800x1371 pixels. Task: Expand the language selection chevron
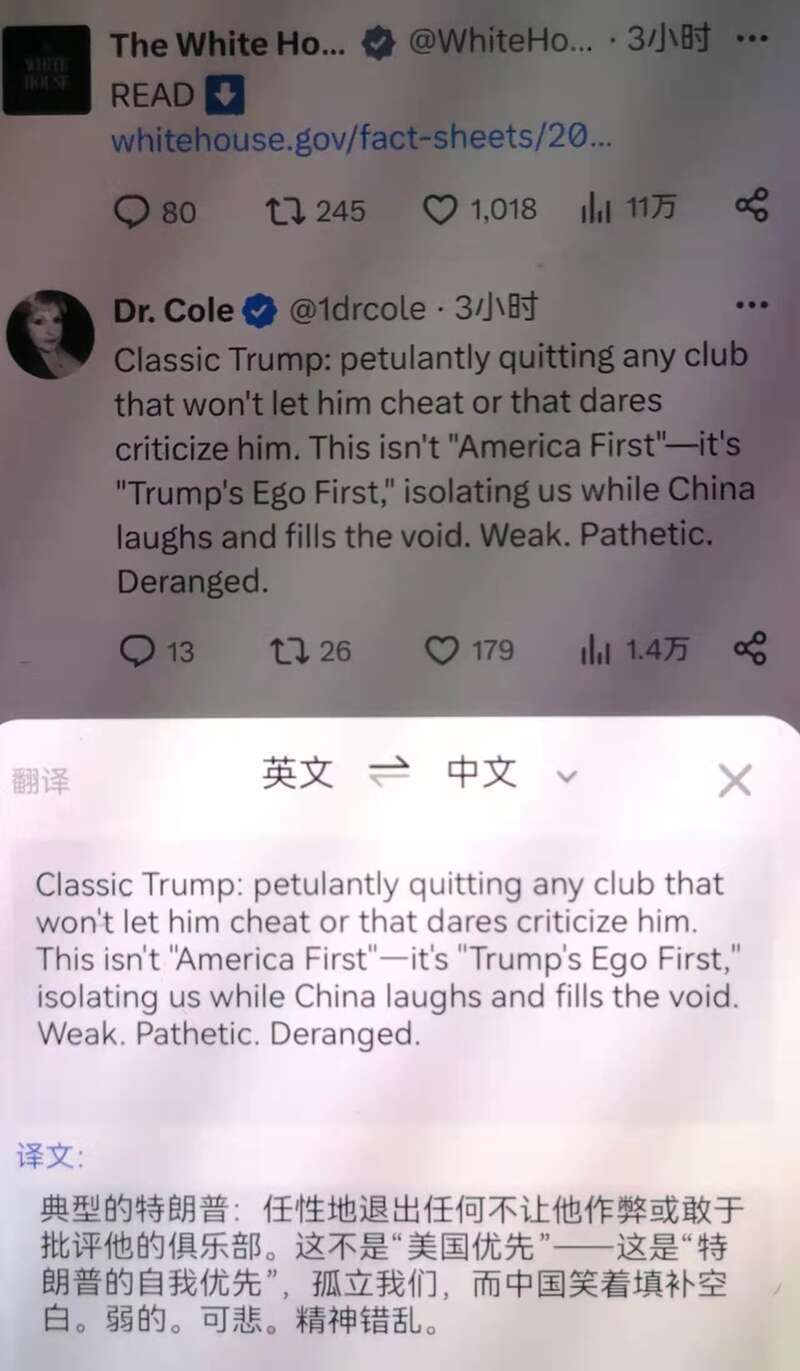567,776
